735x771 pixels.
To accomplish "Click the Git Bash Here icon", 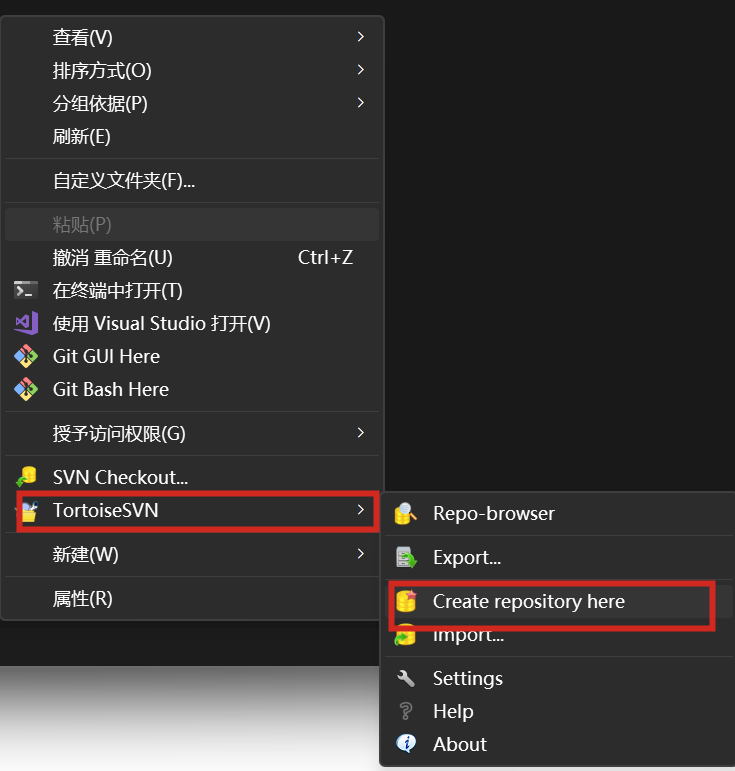I will [26, 390].
